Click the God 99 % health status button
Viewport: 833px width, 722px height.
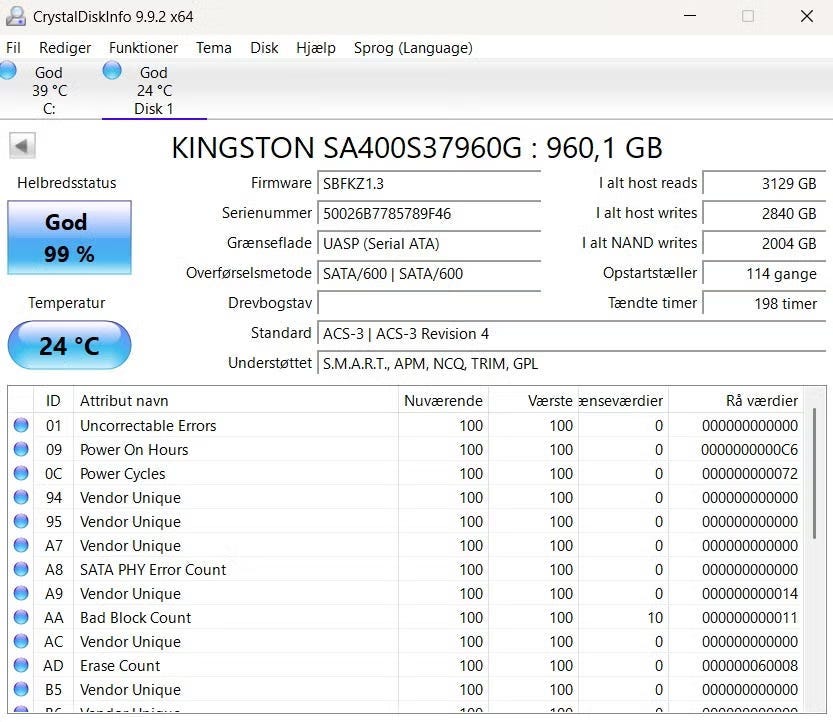click(x=69, y=237)
